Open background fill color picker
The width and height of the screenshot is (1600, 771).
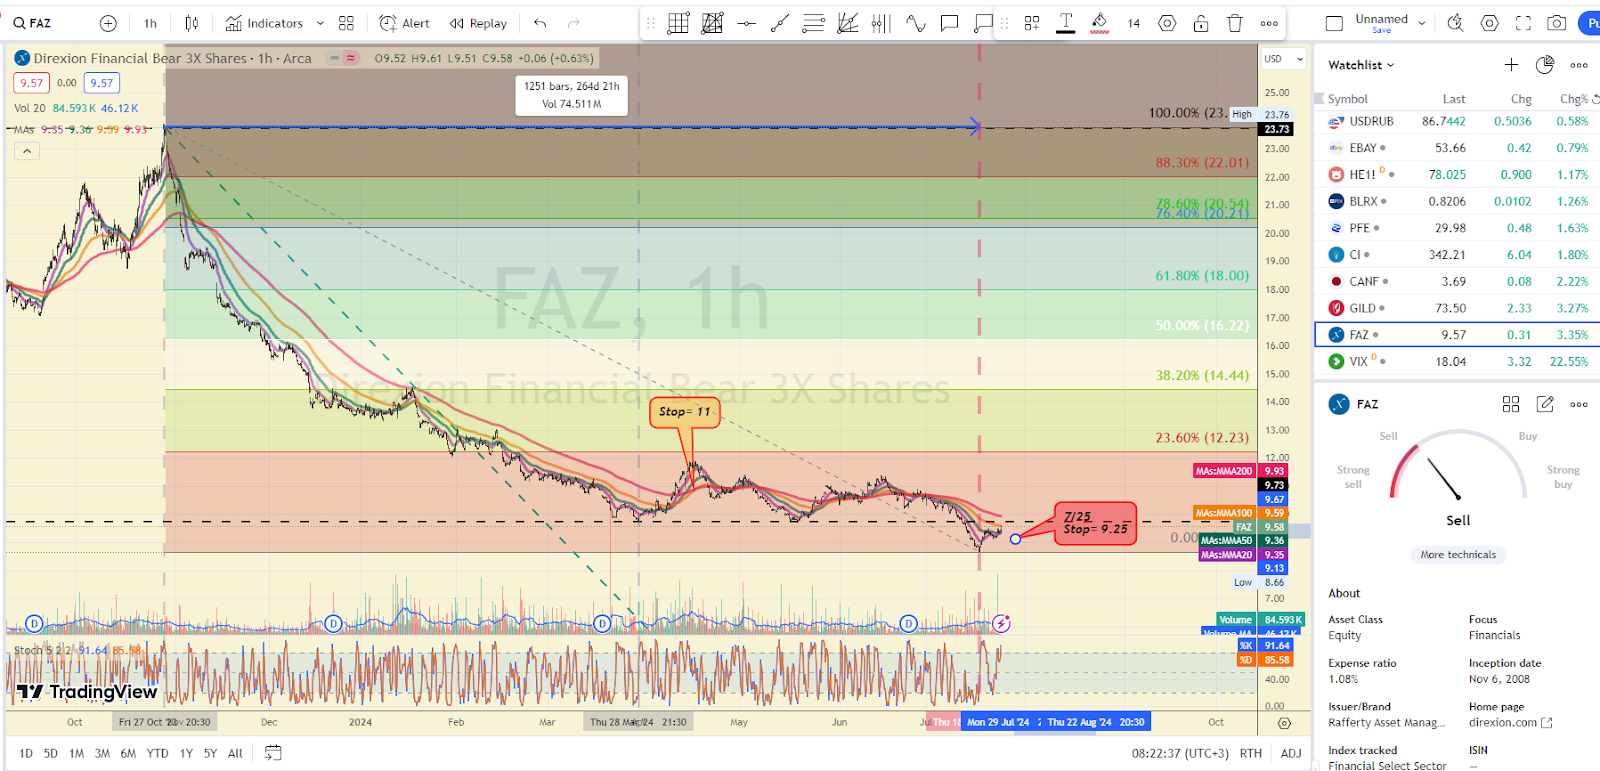1099,23
